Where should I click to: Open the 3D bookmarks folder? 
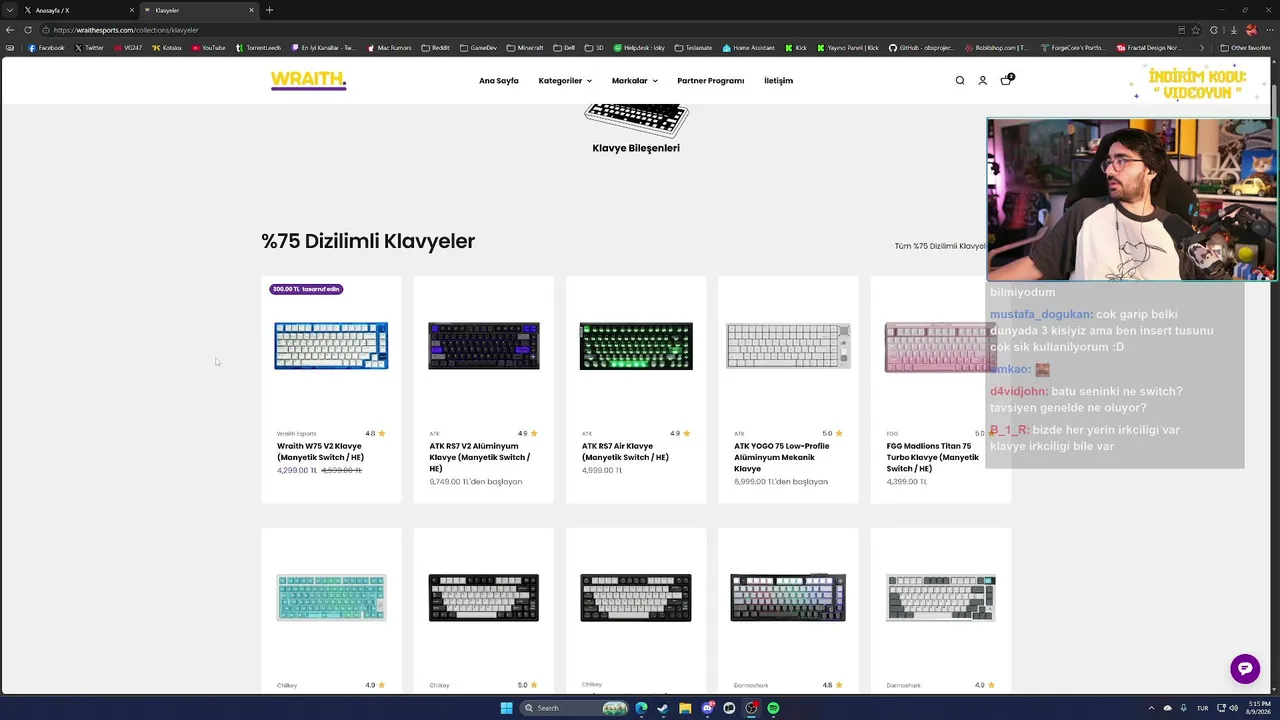point(594,48)
